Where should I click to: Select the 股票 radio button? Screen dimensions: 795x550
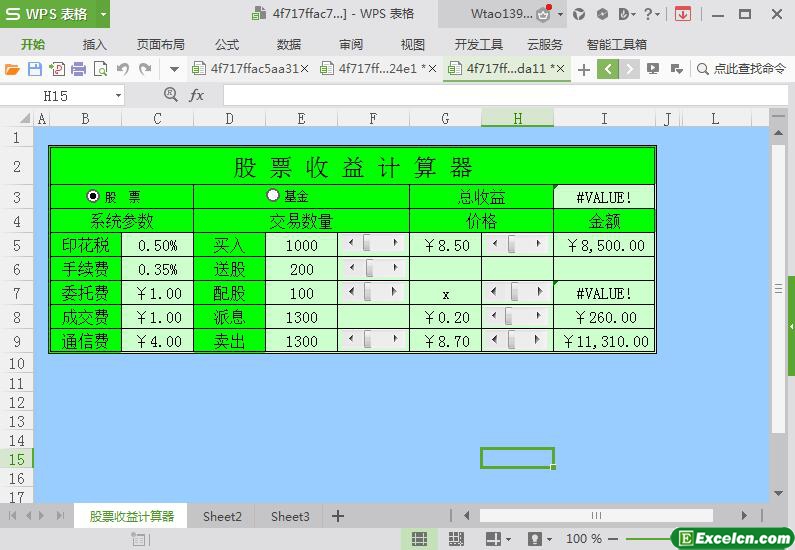tap(94, 197)
